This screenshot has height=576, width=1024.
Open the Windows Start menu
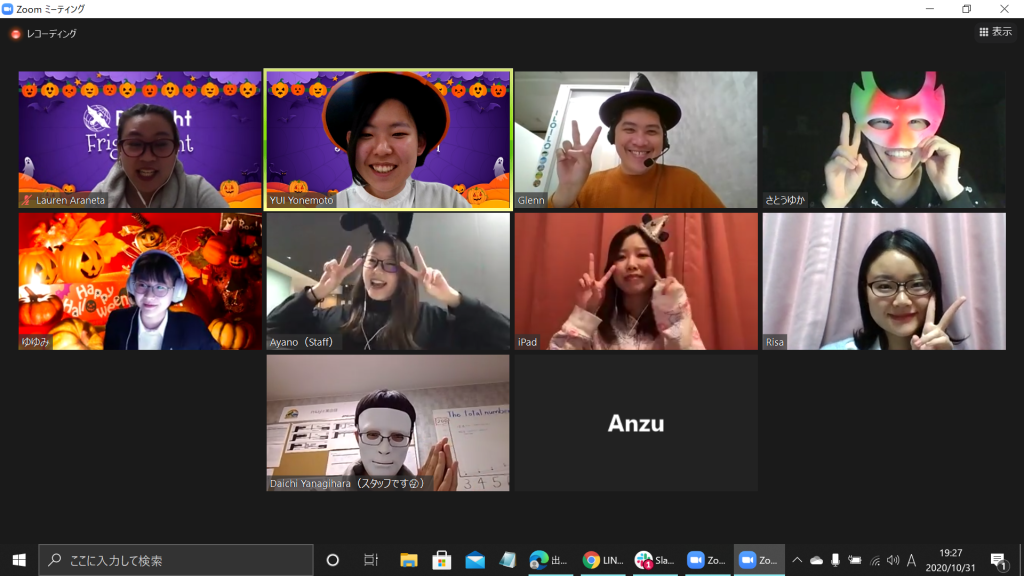[18, 560]
